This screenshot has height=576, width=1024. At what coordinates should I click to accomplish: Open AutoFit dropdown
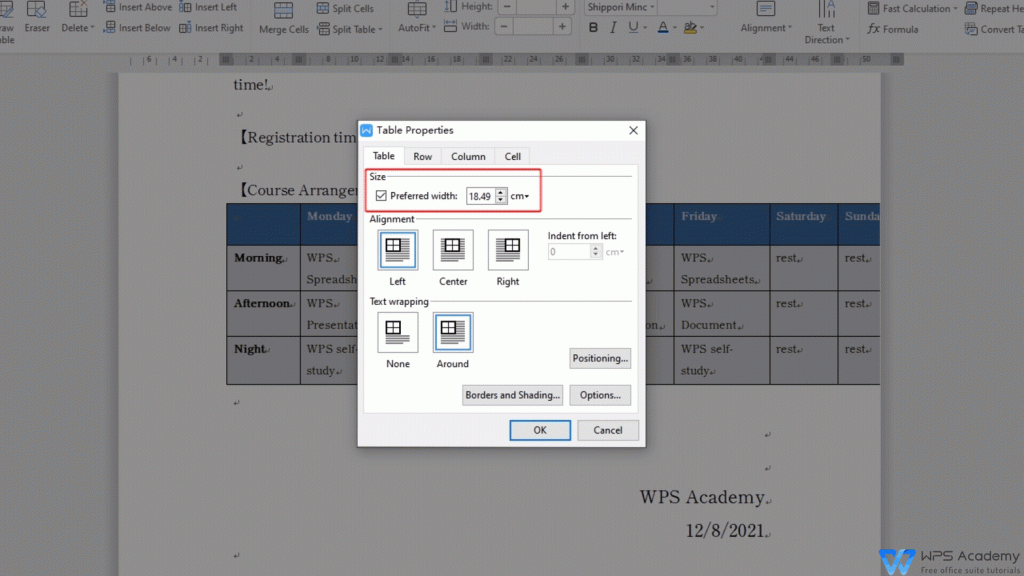(417, 18)
